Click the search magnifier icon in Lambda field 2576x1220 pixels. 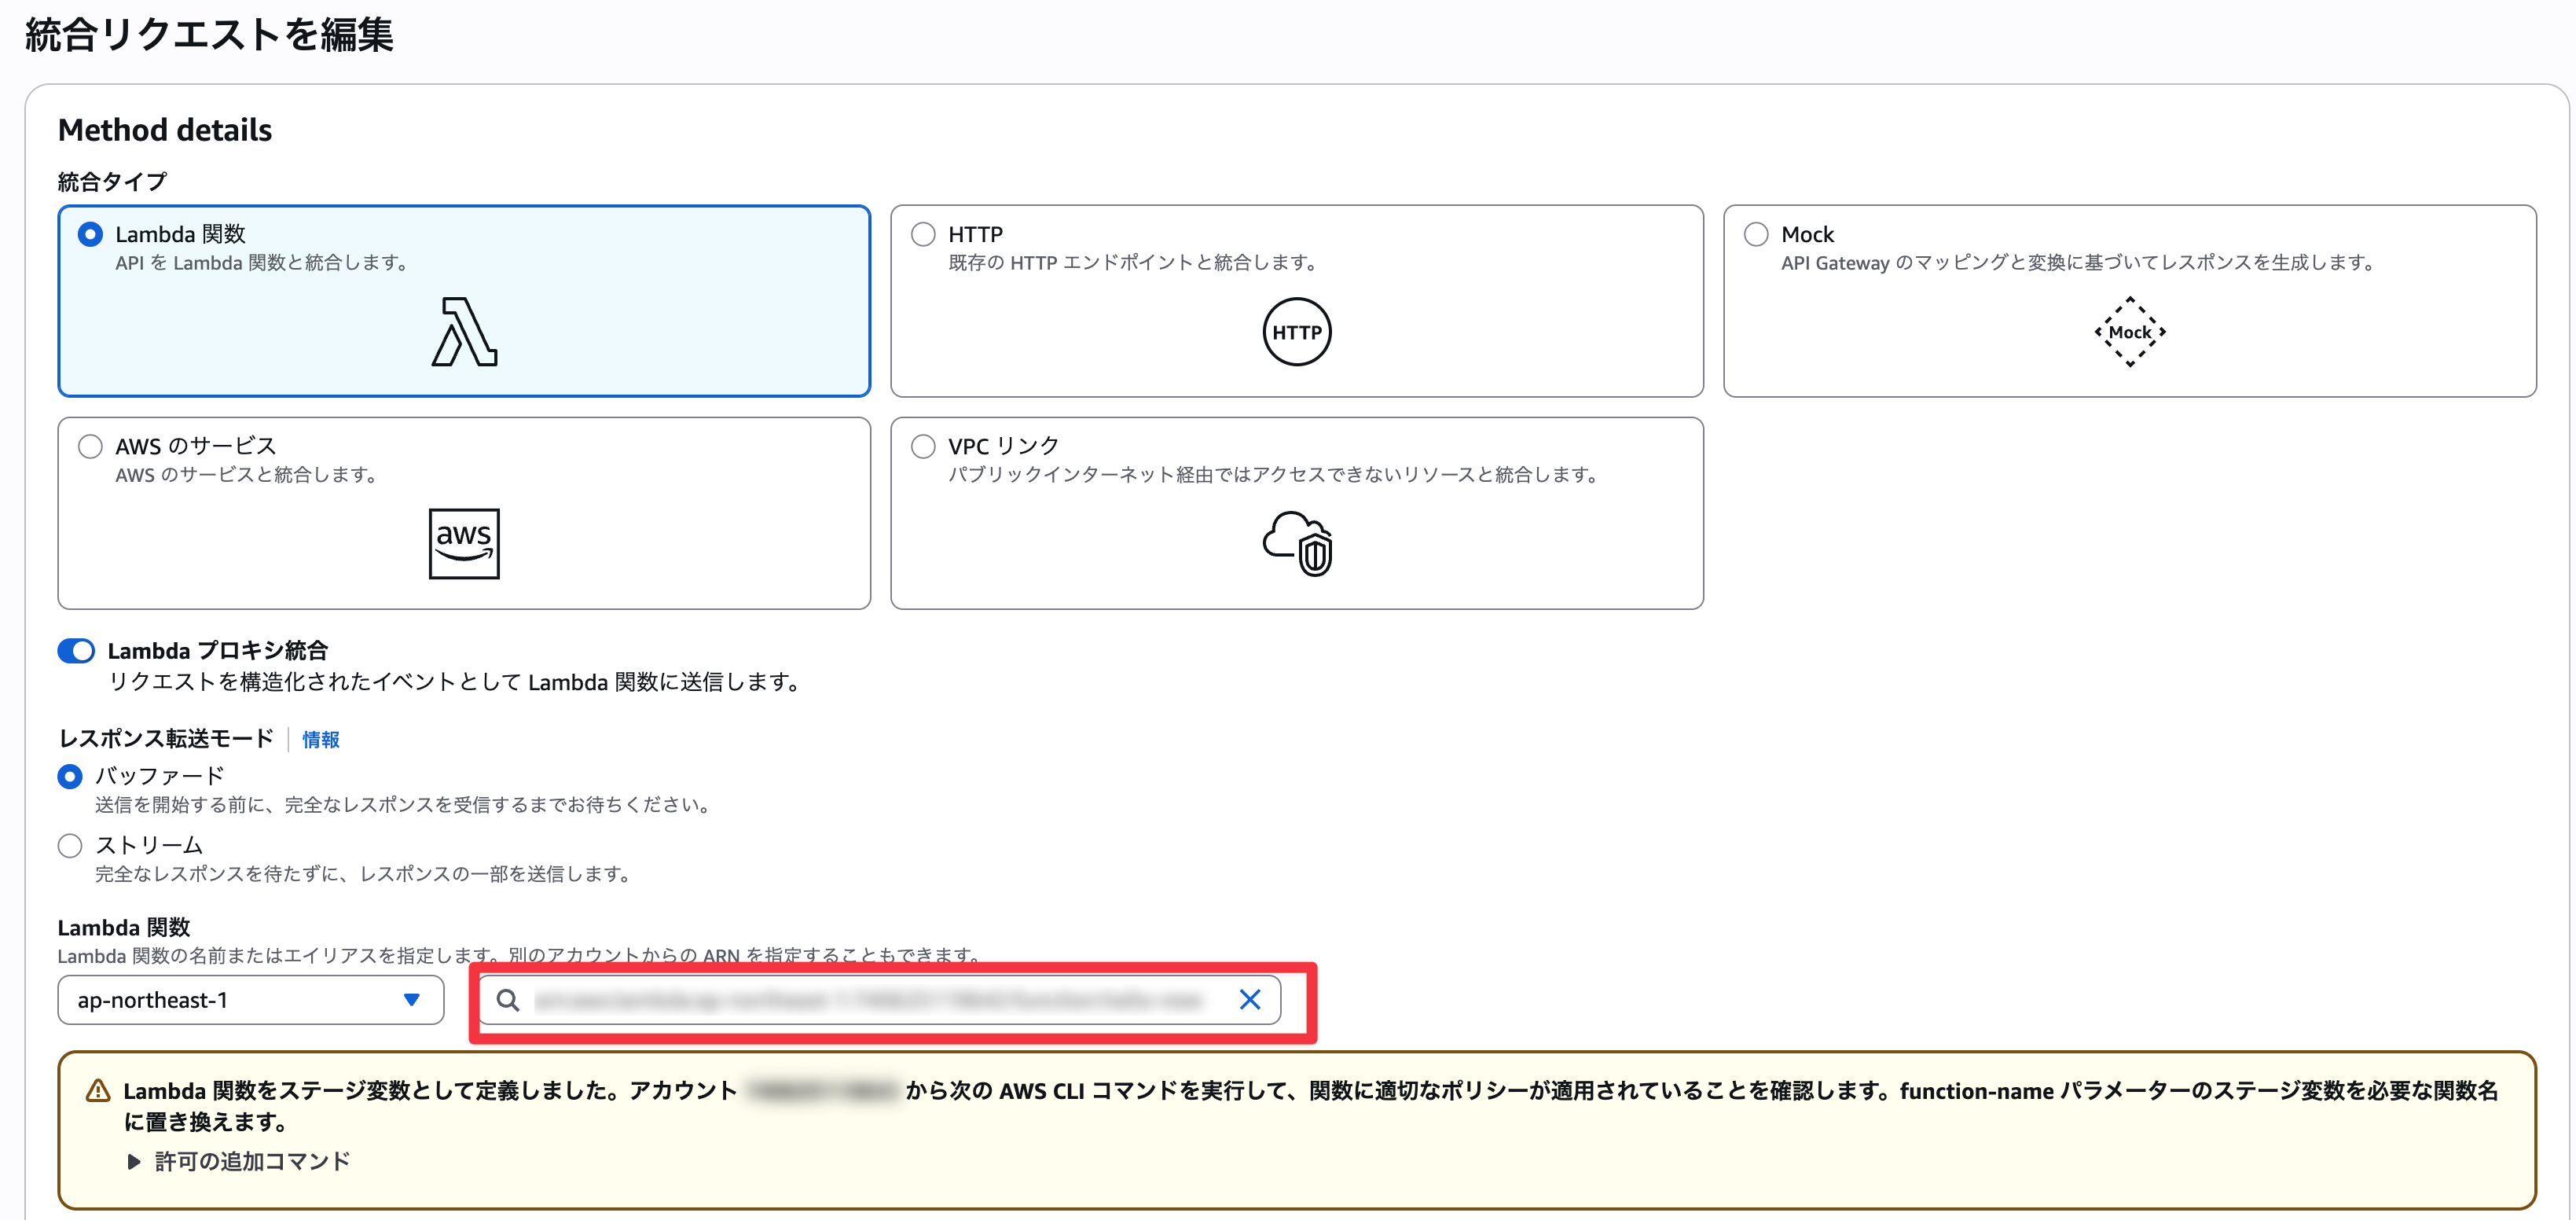click(508, 1000)
